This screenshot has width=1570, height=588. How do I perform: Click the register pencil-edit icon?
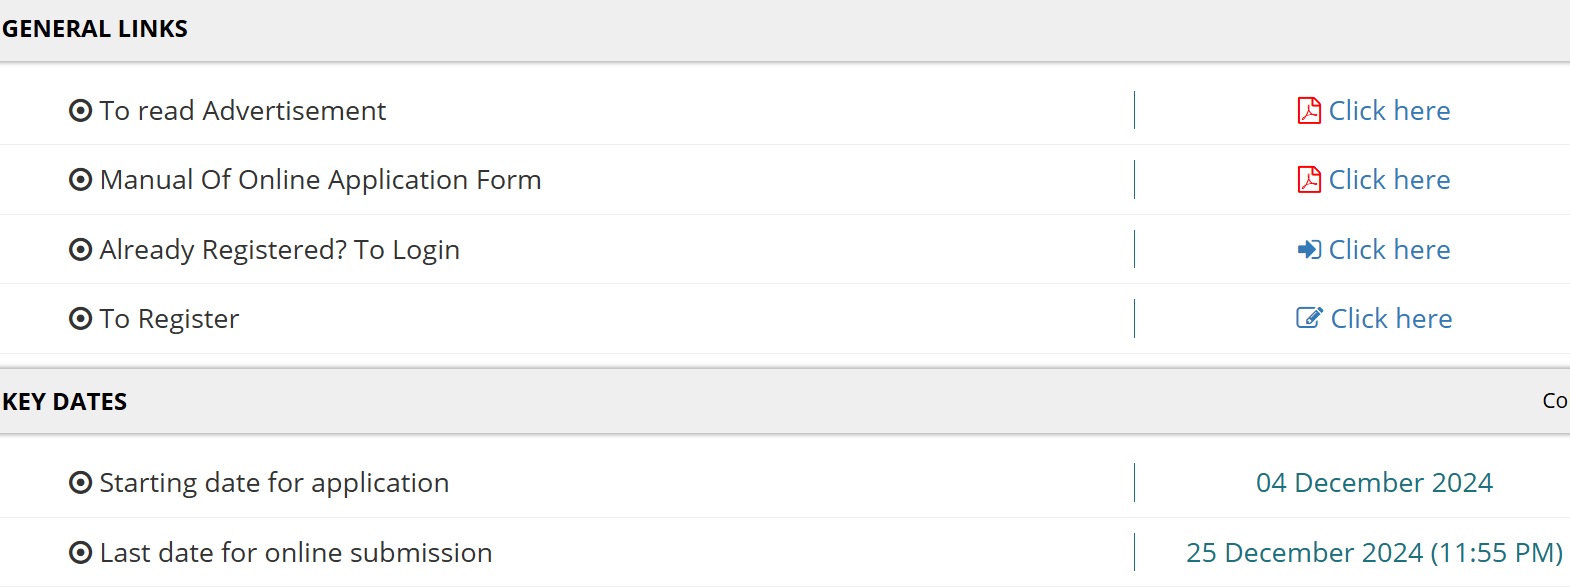(1309, 318)
